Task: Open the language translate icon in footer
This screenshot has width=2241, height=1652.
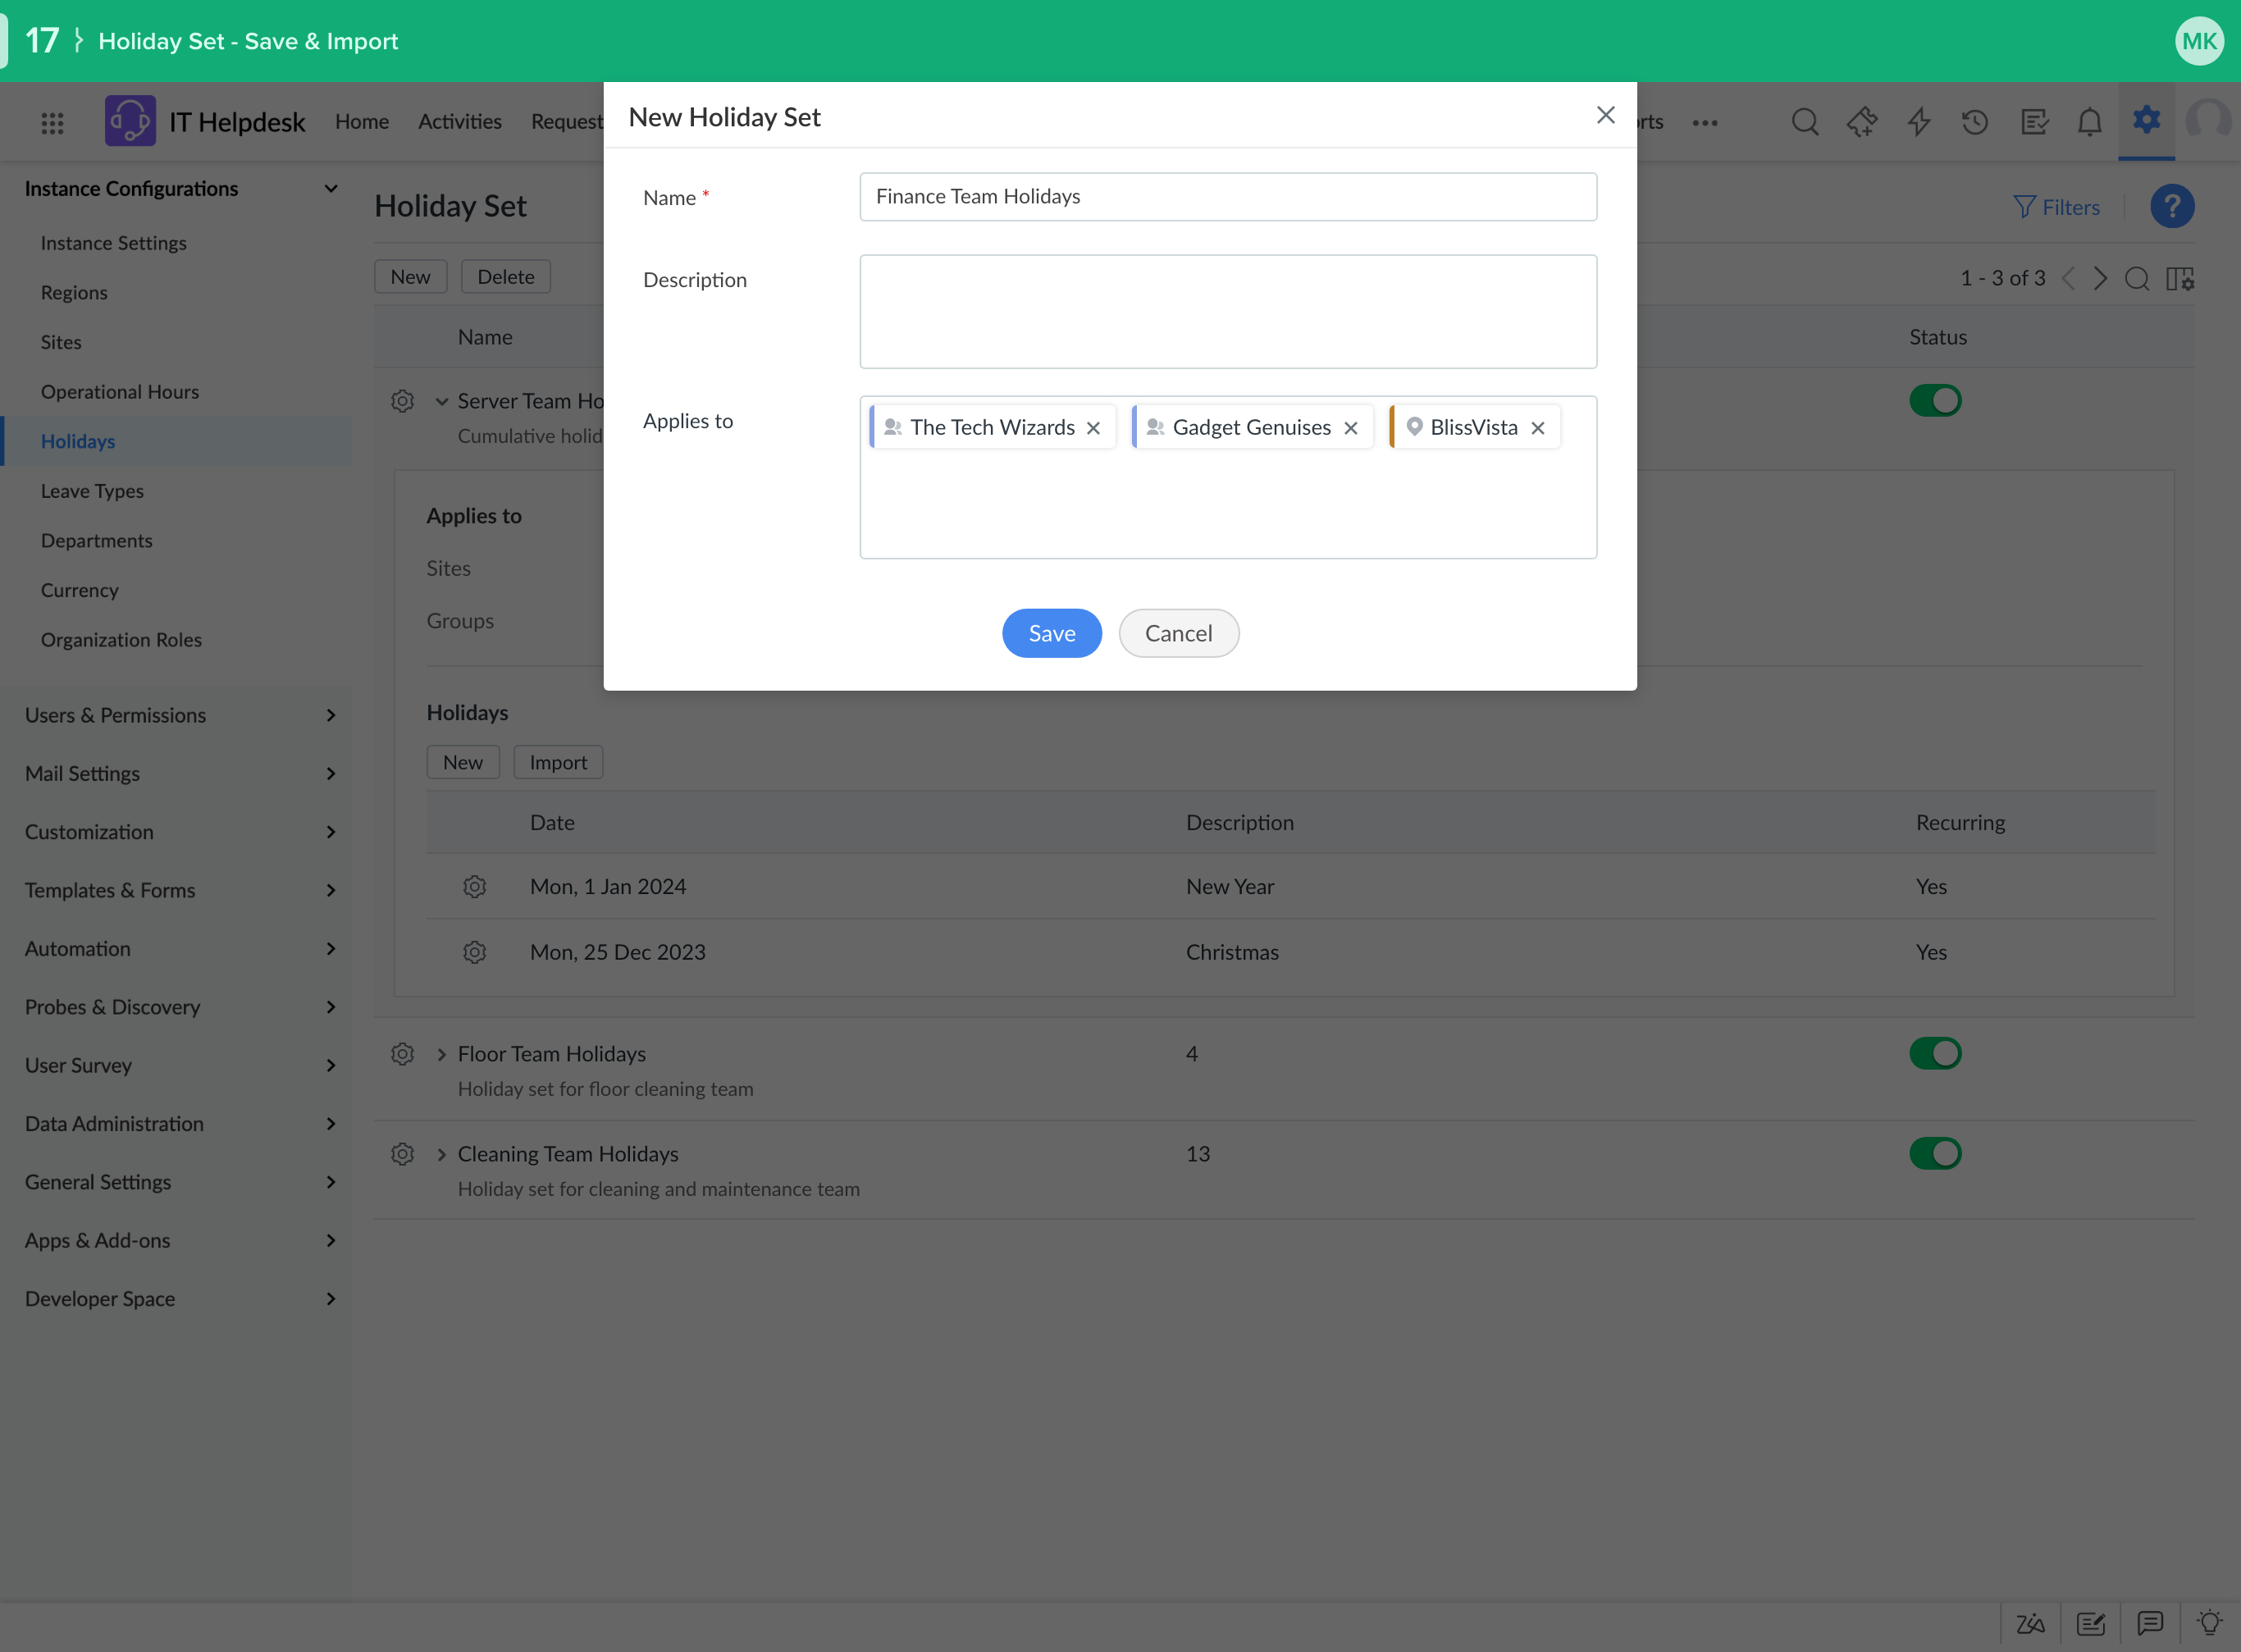Action: (x=2030, y=1623)
